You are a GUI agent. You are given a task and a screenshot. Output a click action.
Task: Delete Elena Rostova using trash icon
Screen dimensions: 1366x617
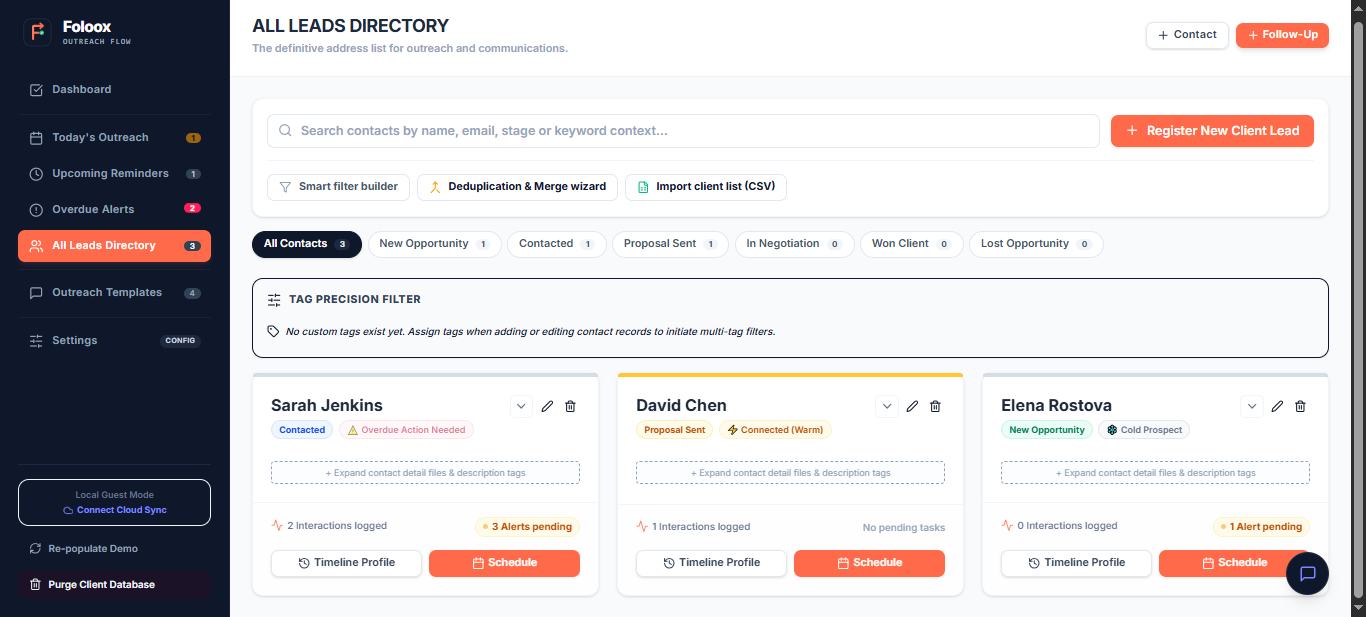pos(1301,406)
